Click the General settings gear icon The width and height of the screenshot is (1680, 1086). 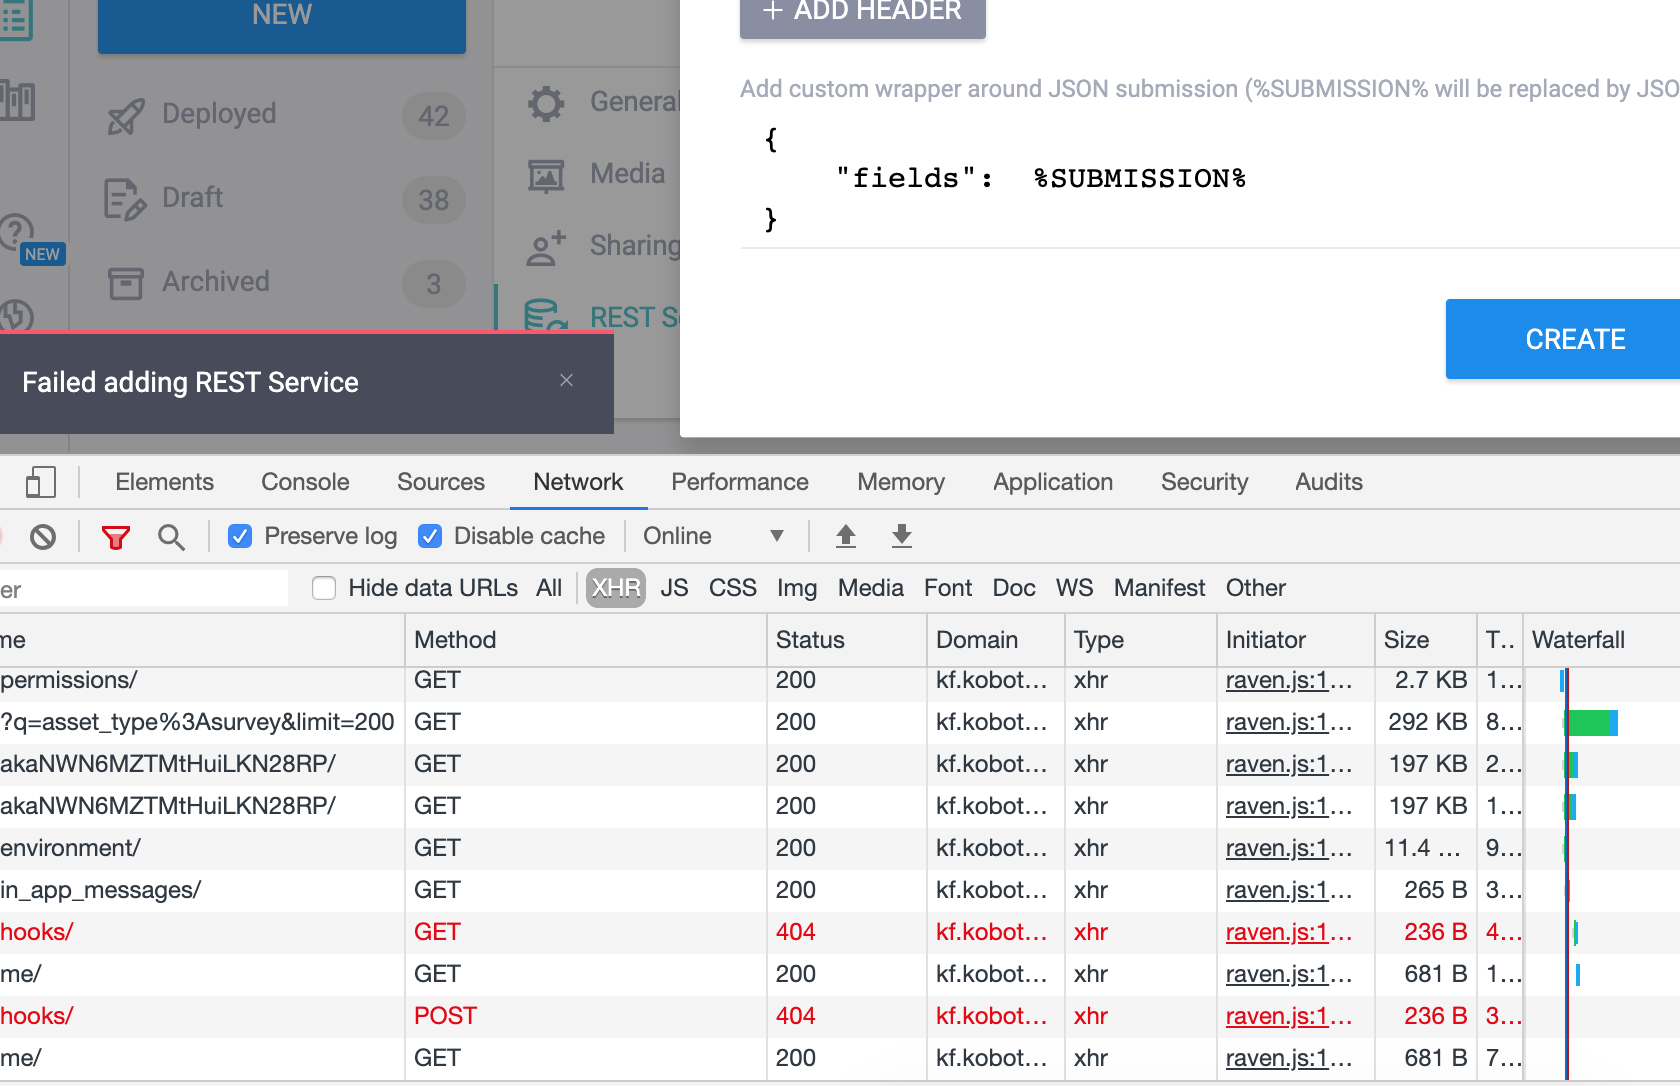pyautogui.click(x=545, y=102)
